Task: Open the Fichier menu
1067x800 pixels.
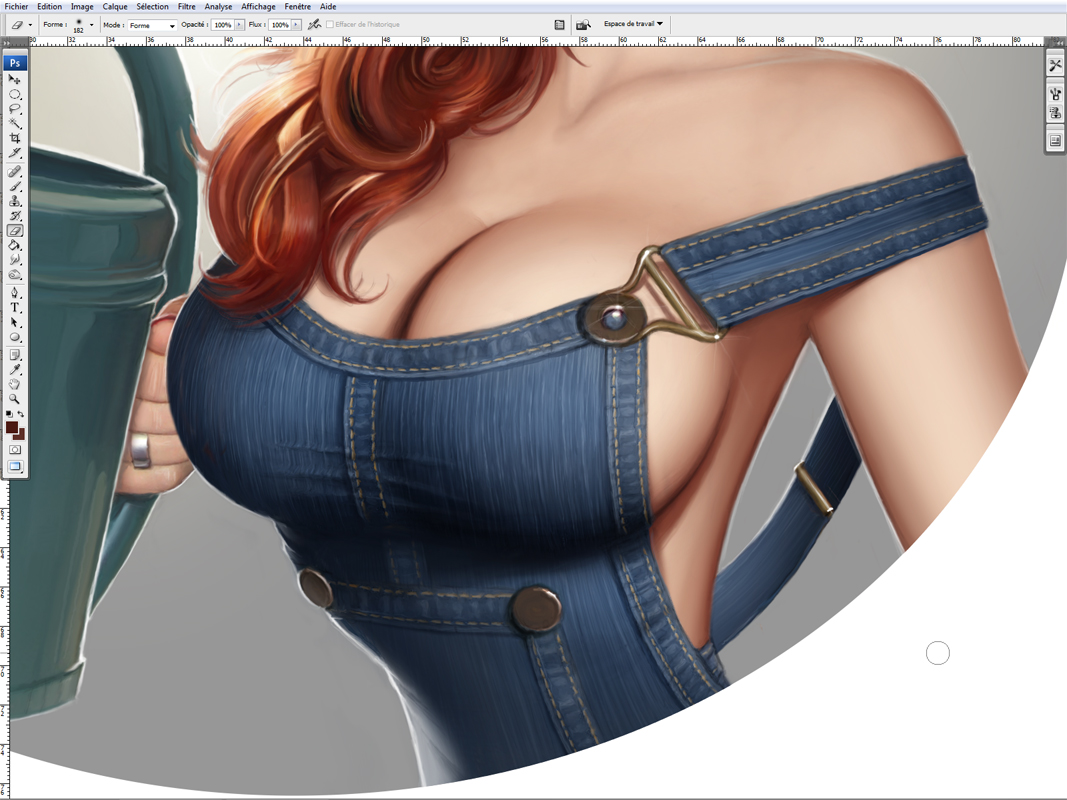Action: pyautogui.click(x=16, y=6)
